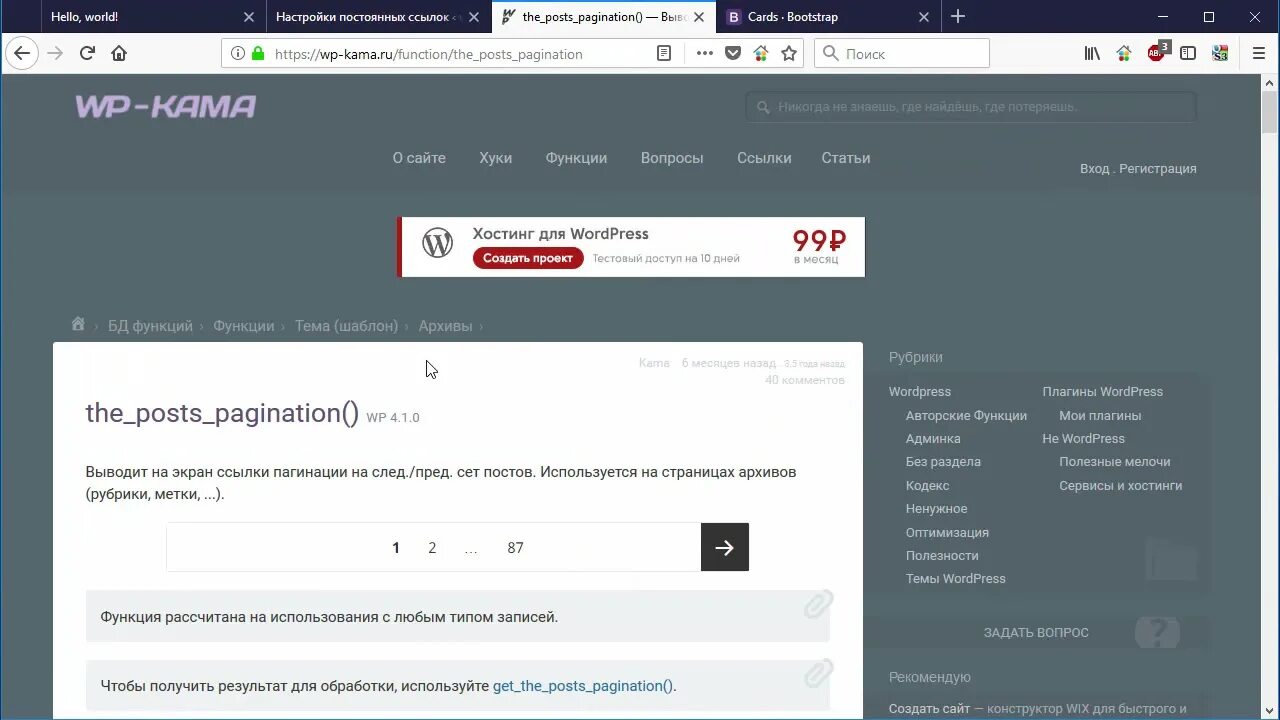Click the Вход login link
This screenshot has height=720, width=1280.
[1094, 169]
